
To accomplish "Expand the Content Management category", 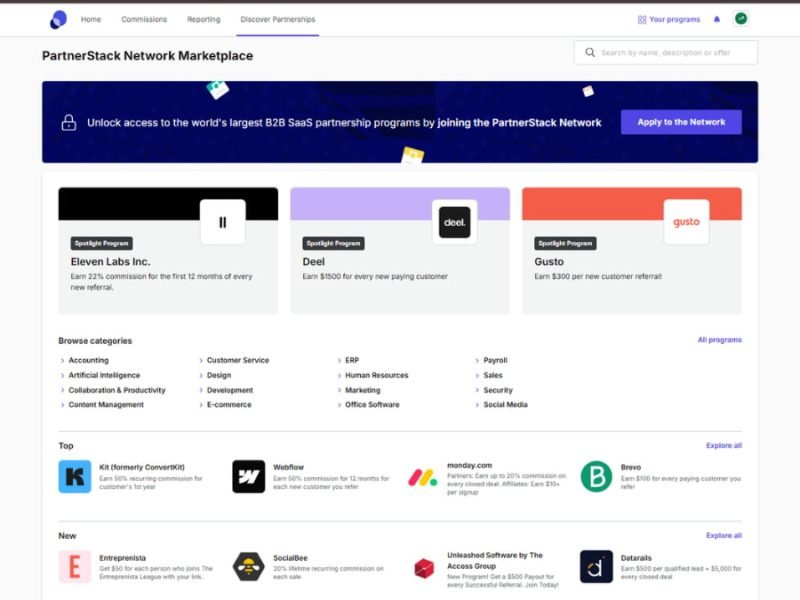I will point(106,405).
